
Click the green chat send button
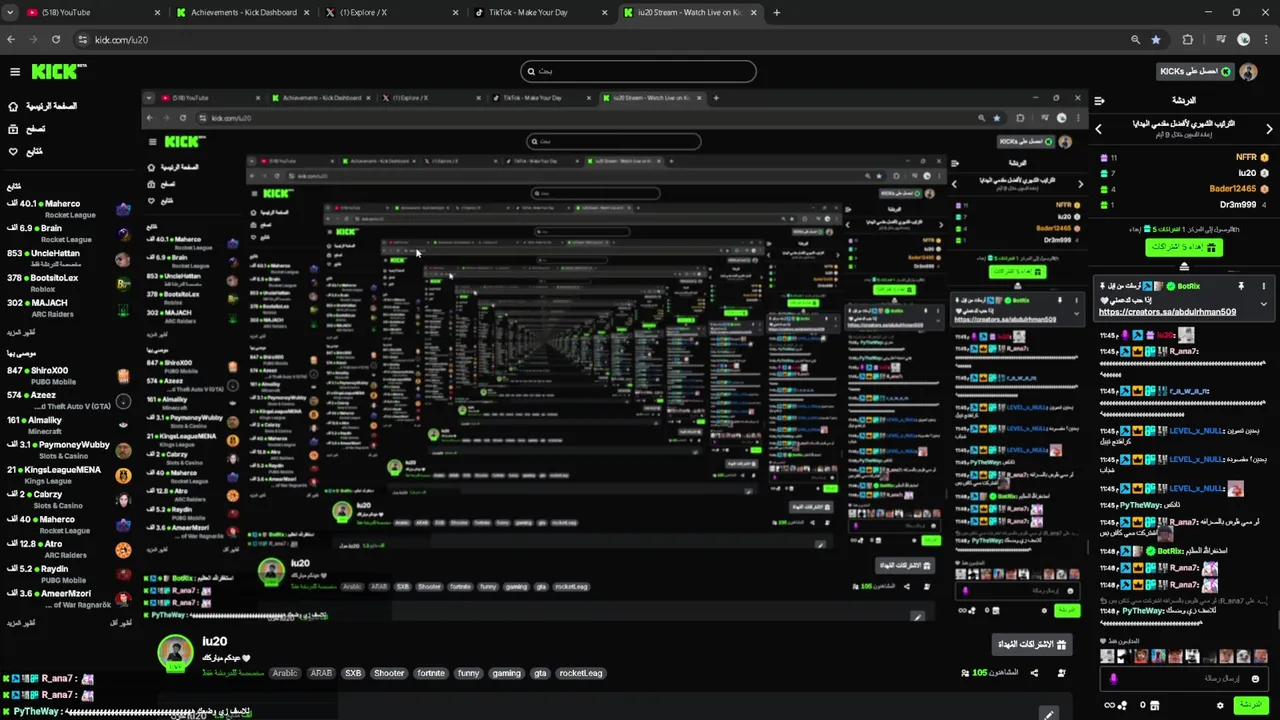pyautogui.click(x=1250, y=705)
